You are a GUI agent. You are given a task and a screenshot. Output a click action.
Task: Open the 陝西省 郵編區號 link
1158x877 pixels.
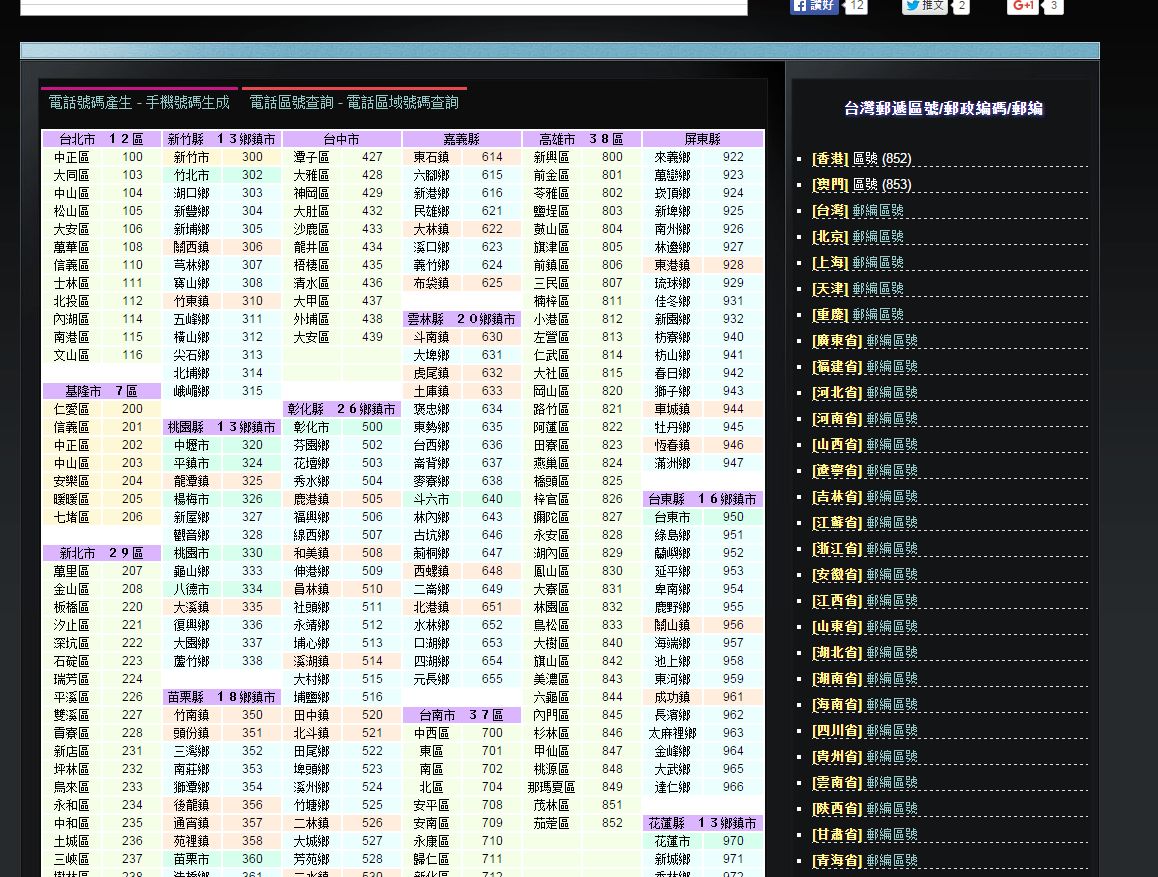865,809
